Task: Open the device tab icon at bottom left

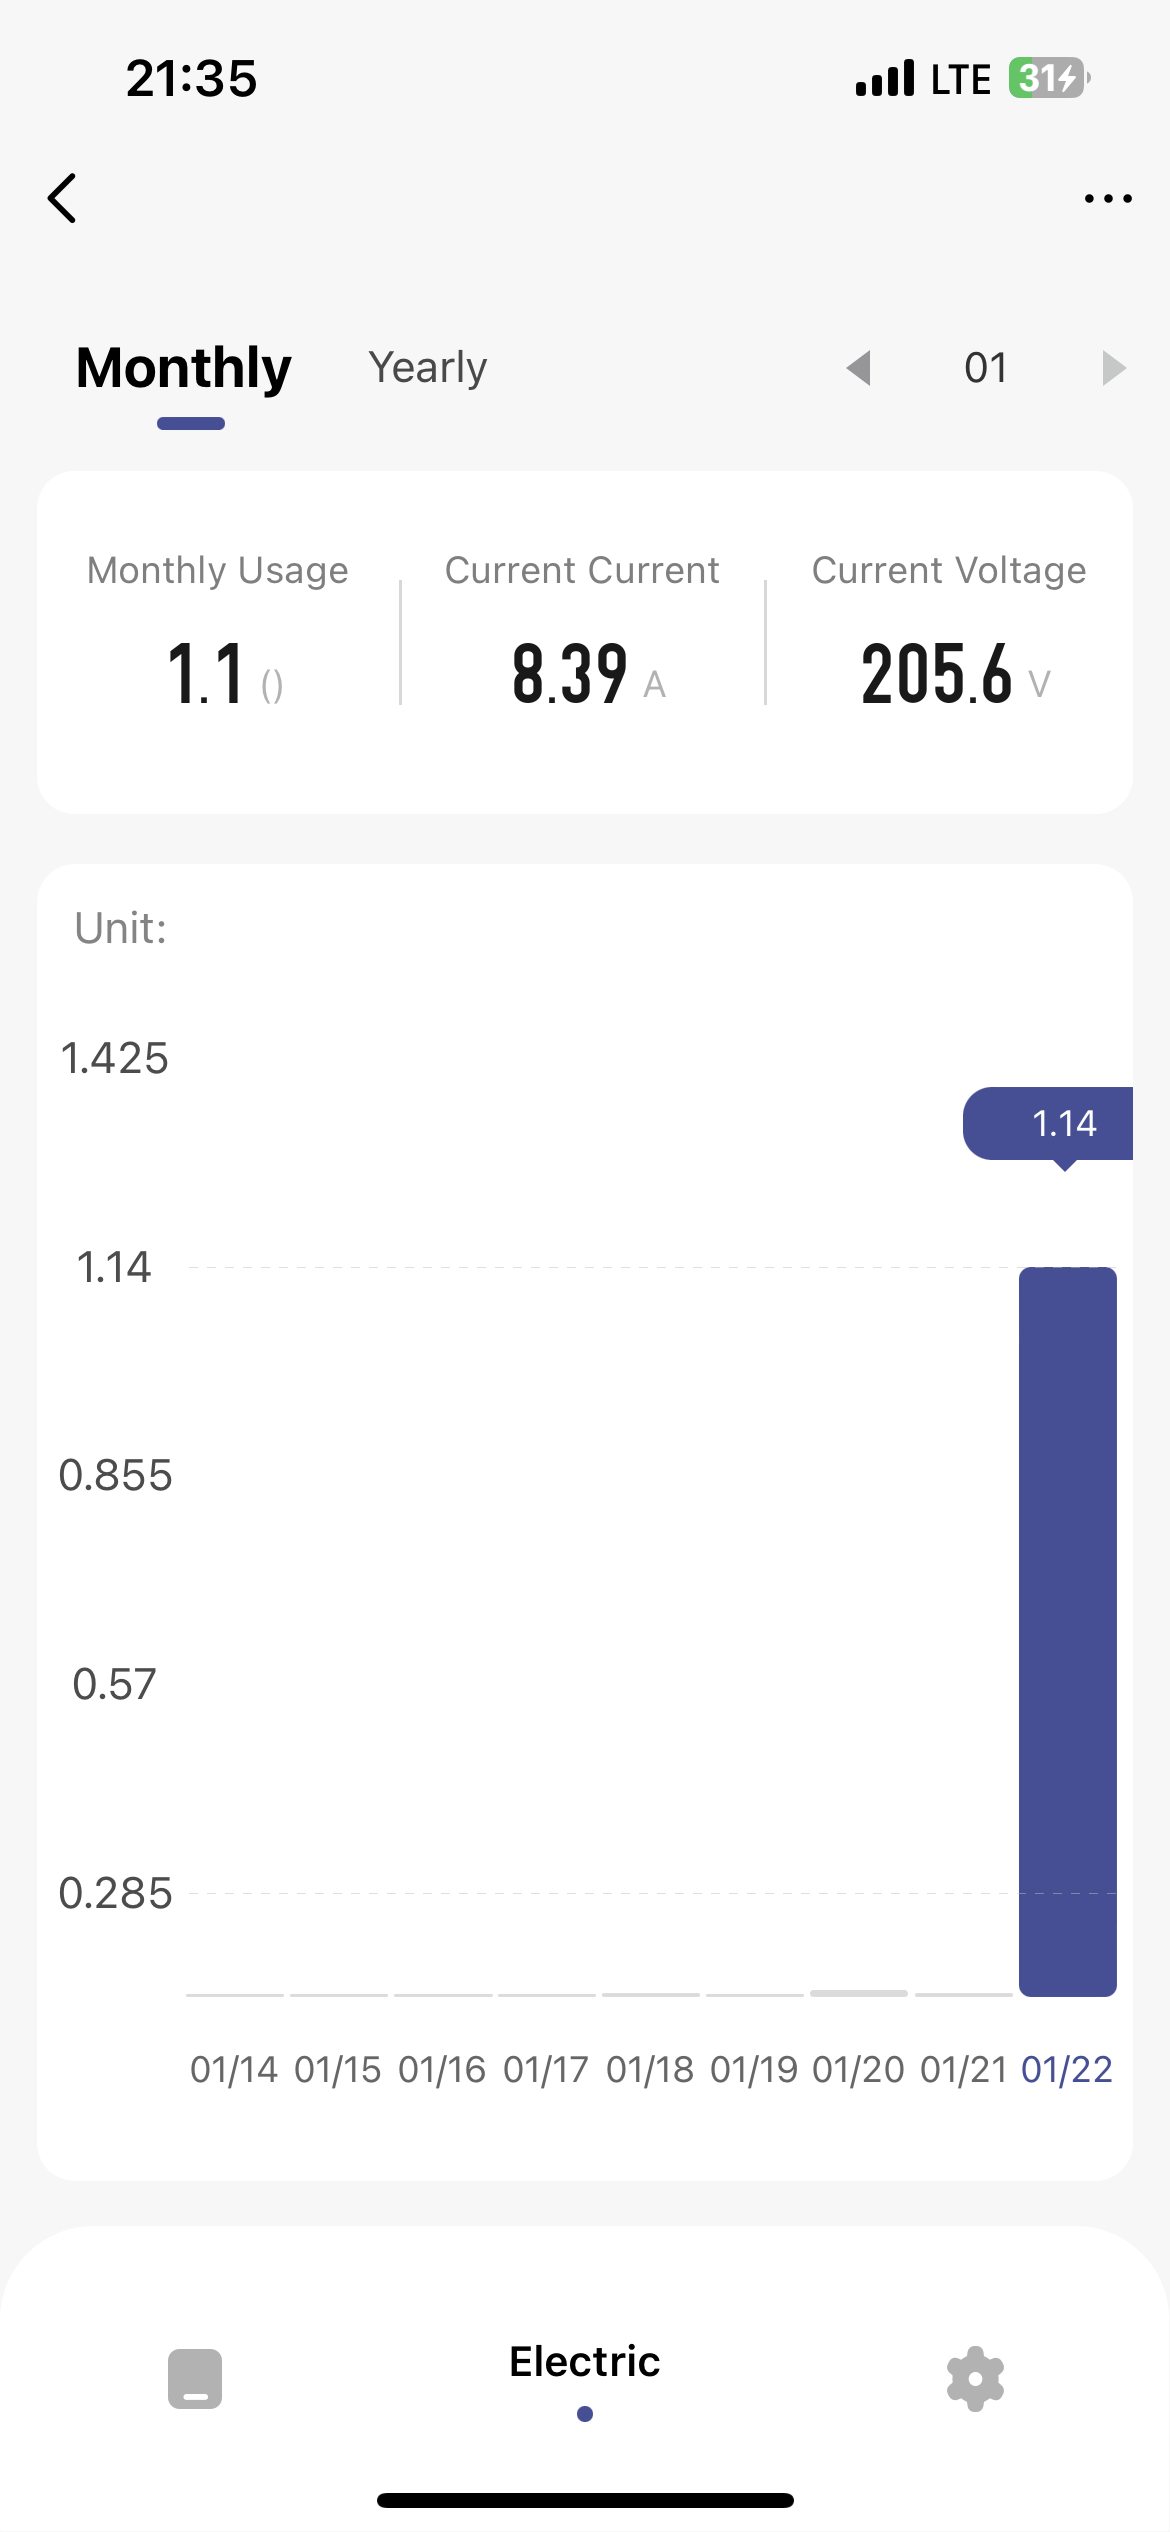Action: tap(195, 2378)
